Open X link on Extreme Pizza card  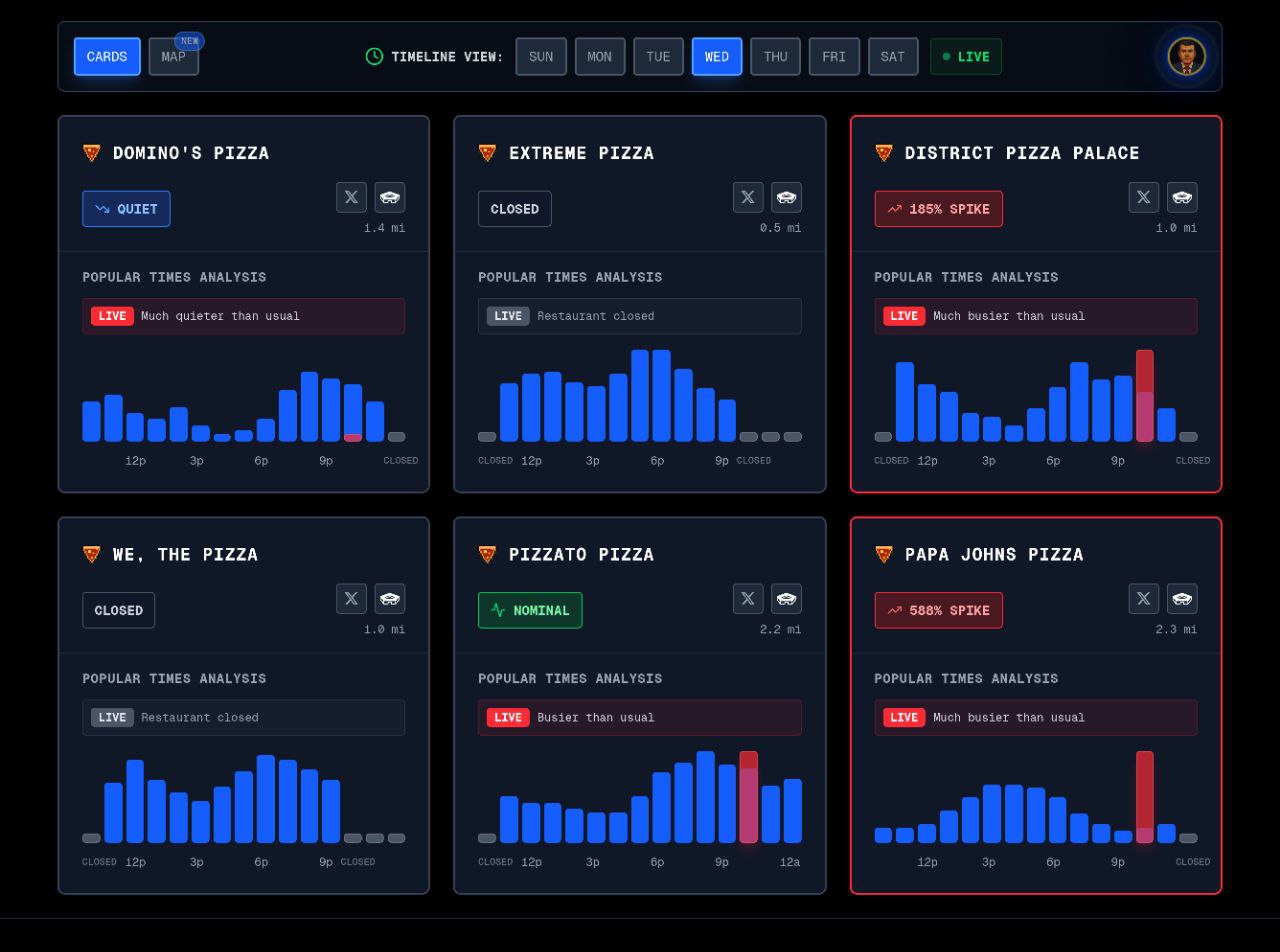[x=748, y=197]
